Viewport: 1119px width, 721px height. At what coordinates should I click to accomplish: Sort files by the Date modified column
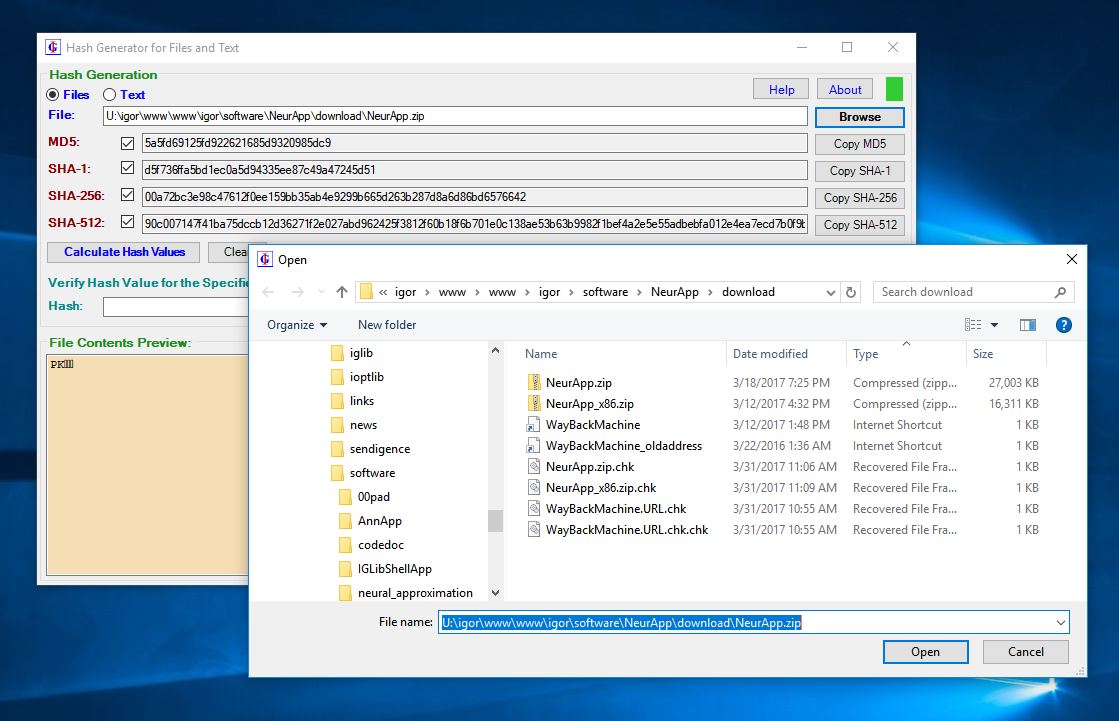tap(771, 353)
